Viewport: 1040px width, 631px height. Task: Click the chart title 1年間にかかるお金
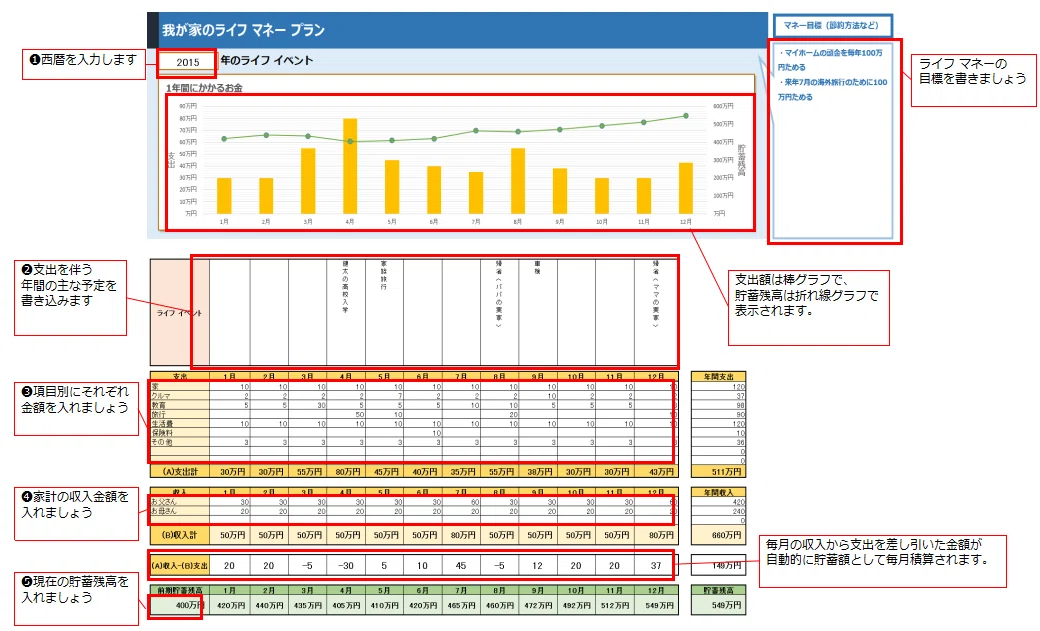204,88
